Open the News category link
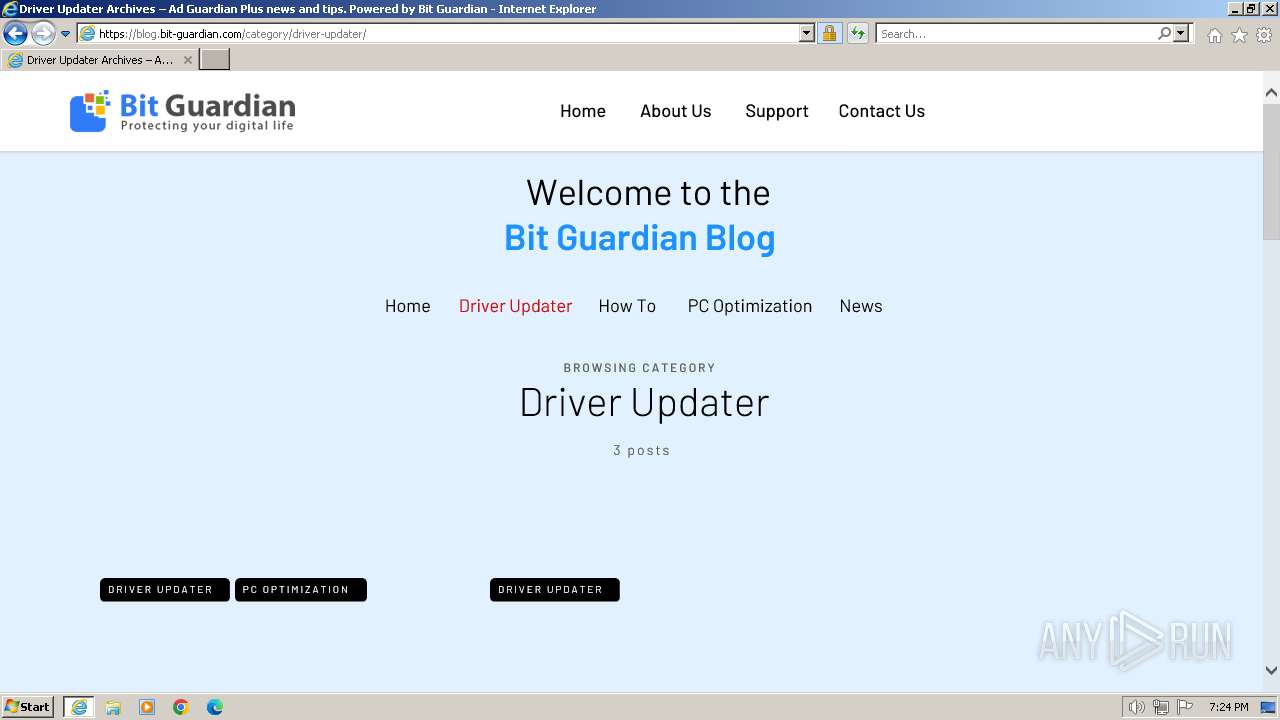The image size is (1280, 720). pos(861,306)
